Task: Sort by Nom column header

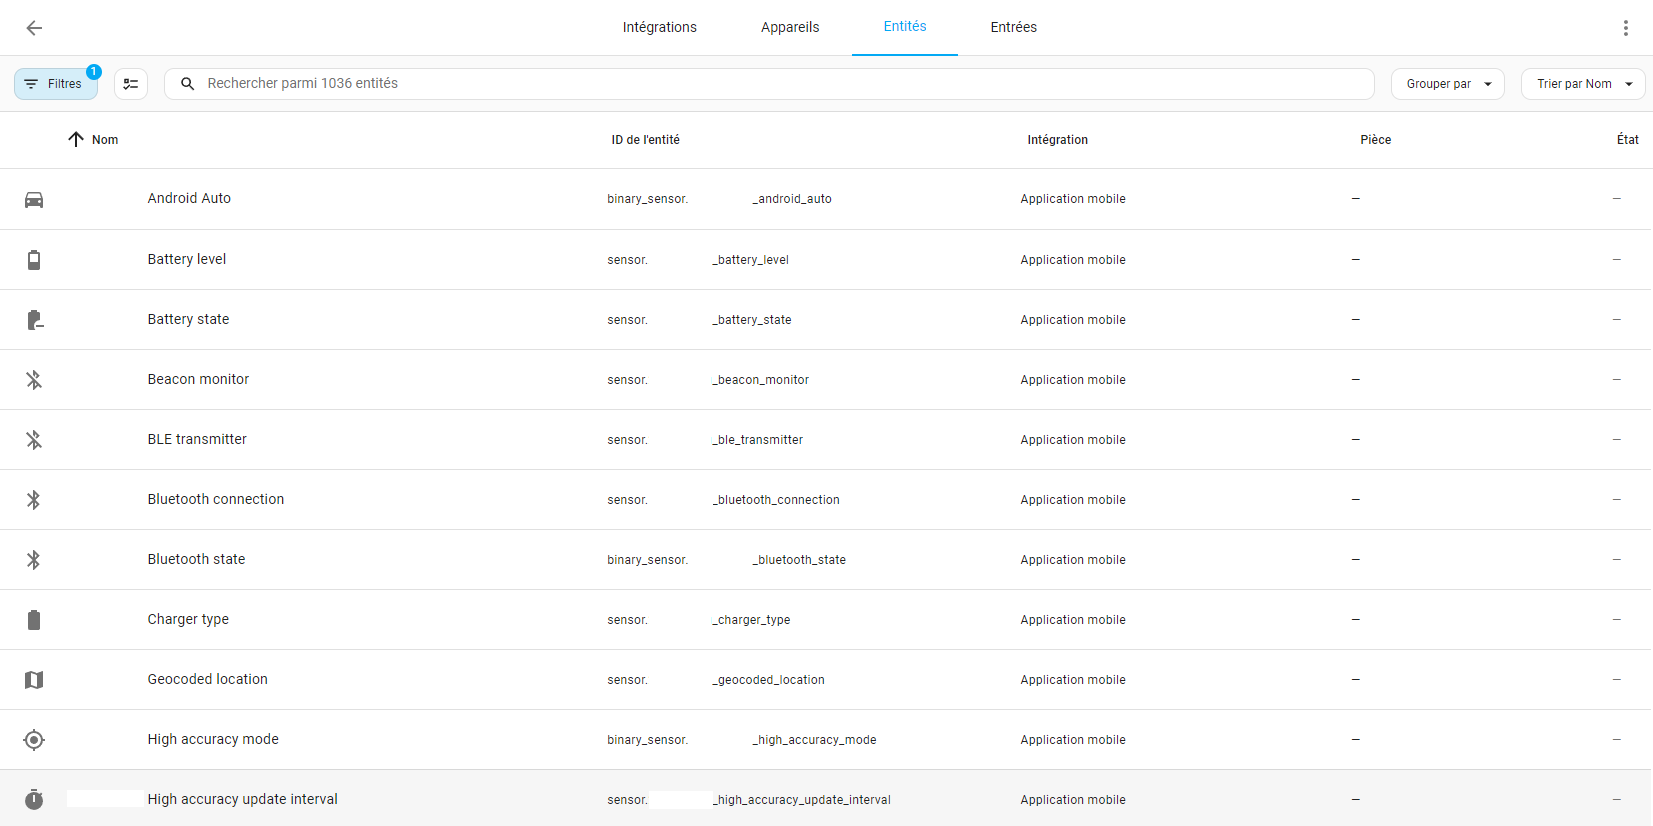Action: [104, 140]
